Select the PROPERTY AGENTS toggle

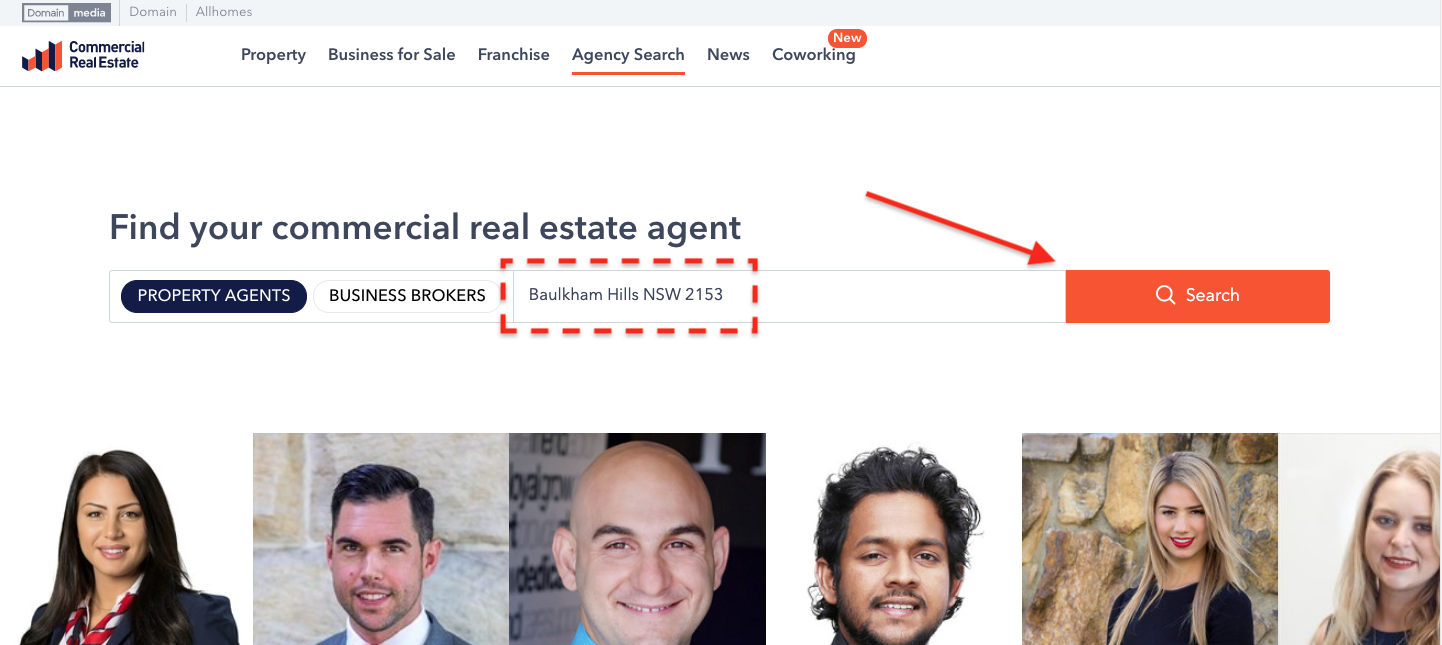click(x=214, y=296)
